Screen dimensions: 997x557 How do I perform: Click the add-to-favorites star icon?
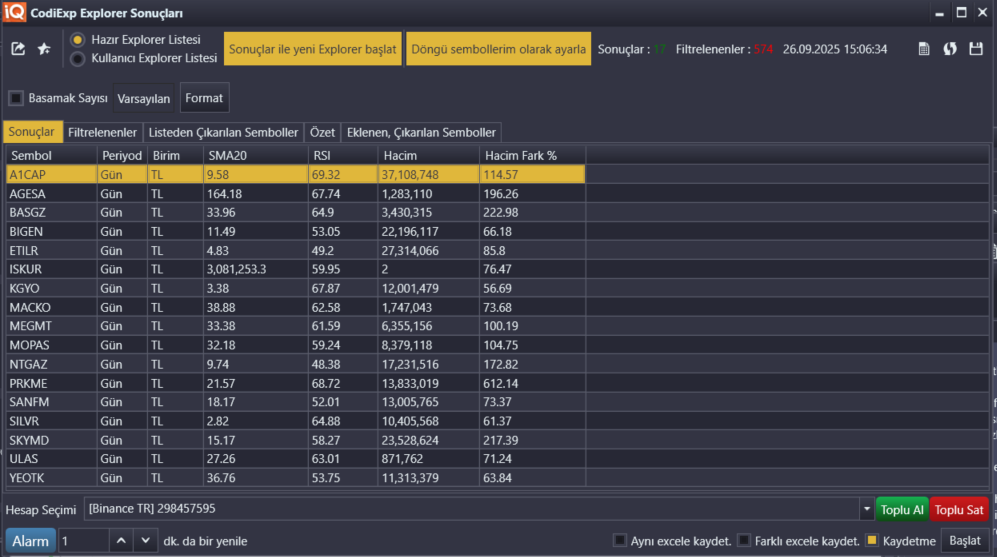tap(44, 49)
